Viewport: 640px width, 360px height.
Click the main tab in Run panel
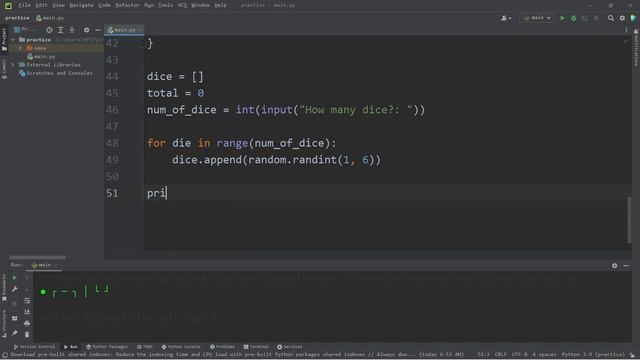(44, 265)
